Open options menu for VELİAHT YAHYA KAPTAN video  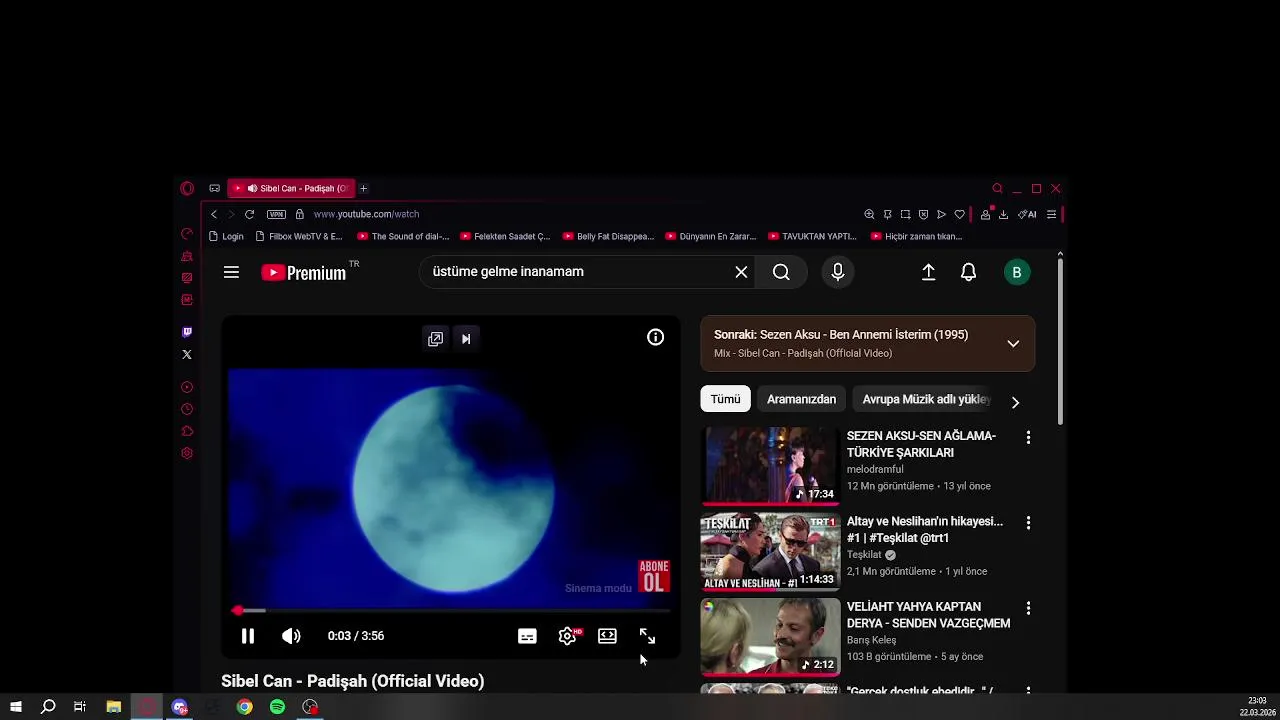pyautogui.click(x=1028, y=608)
